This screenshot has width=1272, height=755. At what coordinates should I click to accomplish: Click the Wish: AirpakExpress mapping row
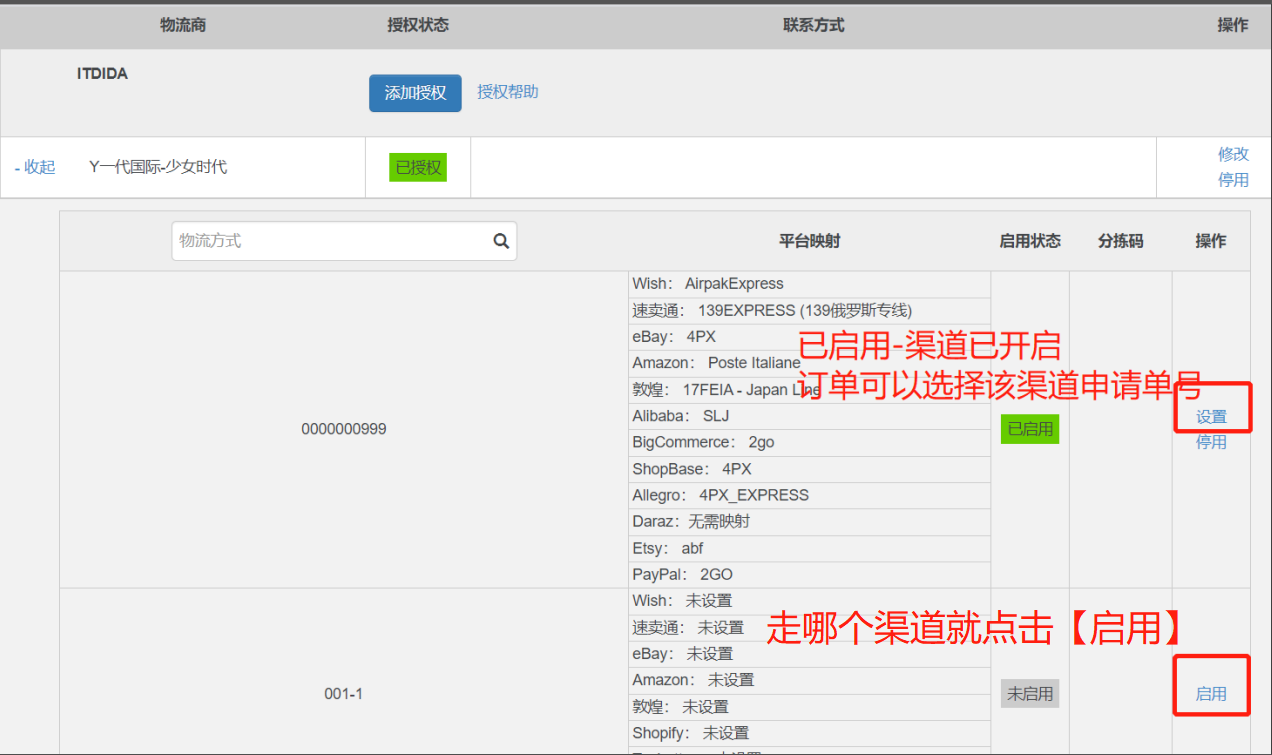click(809, 284)
